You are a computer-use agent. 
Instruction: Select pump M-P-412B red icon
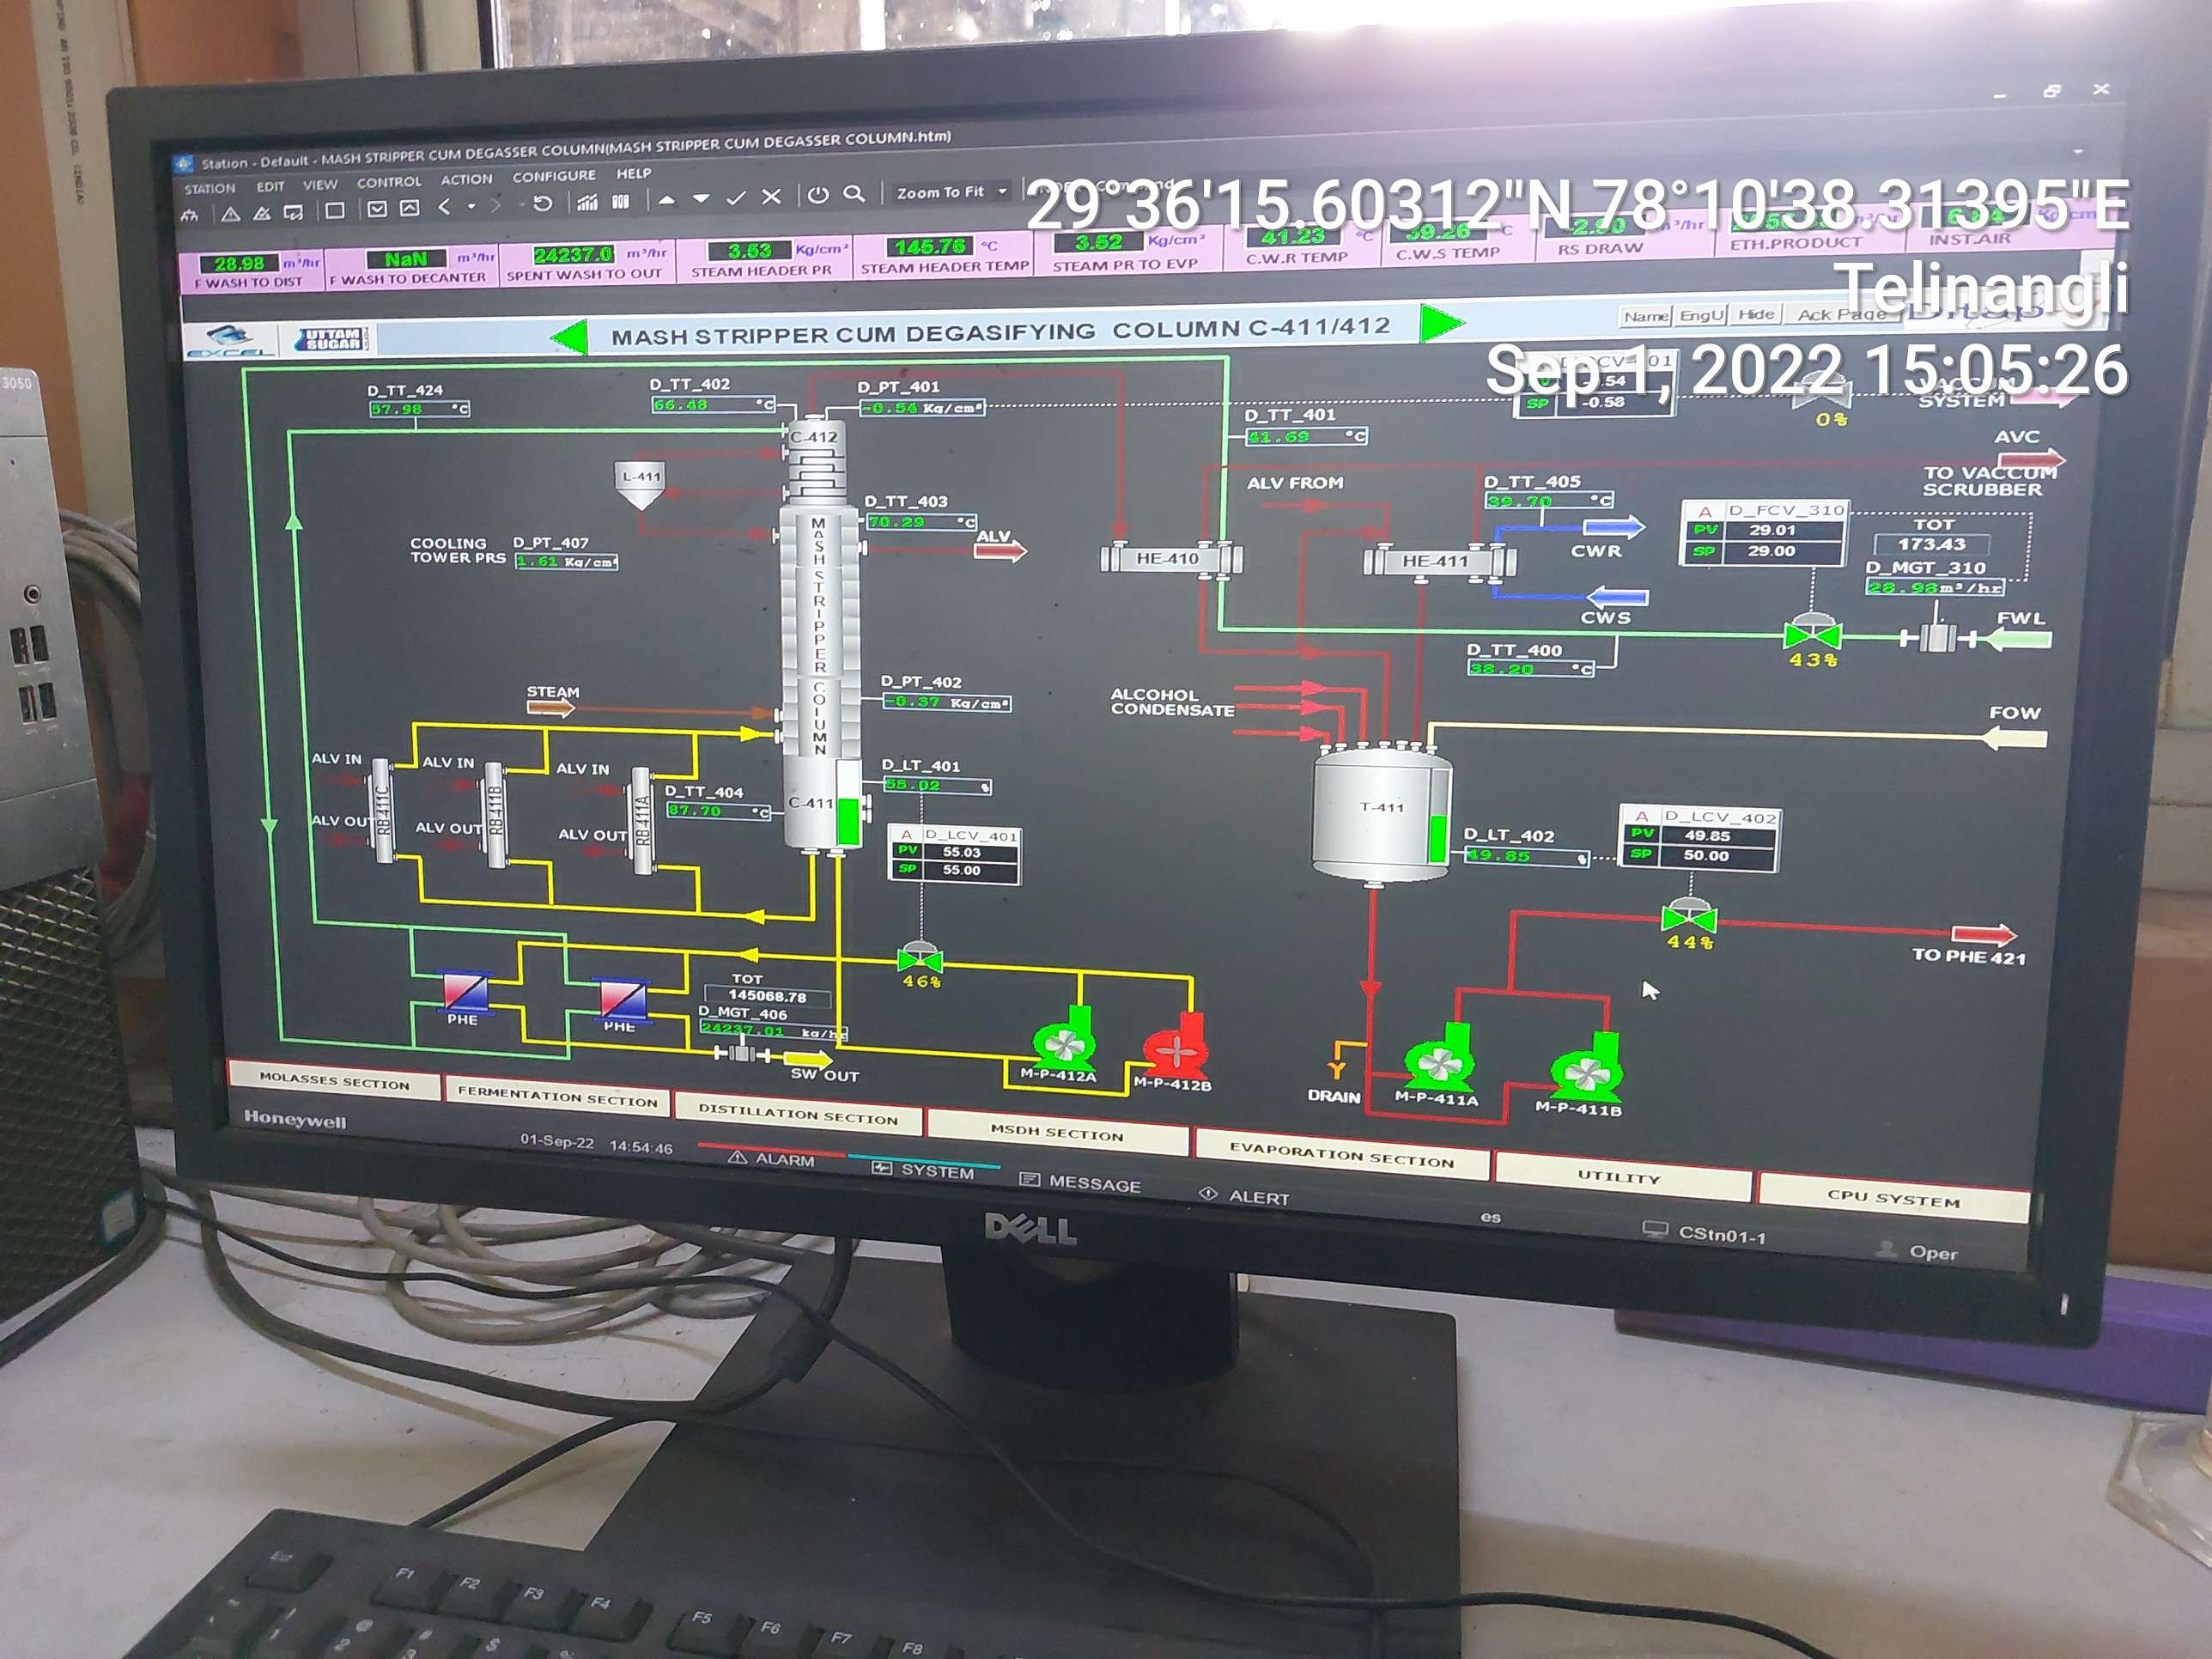click(1177, 1050)
